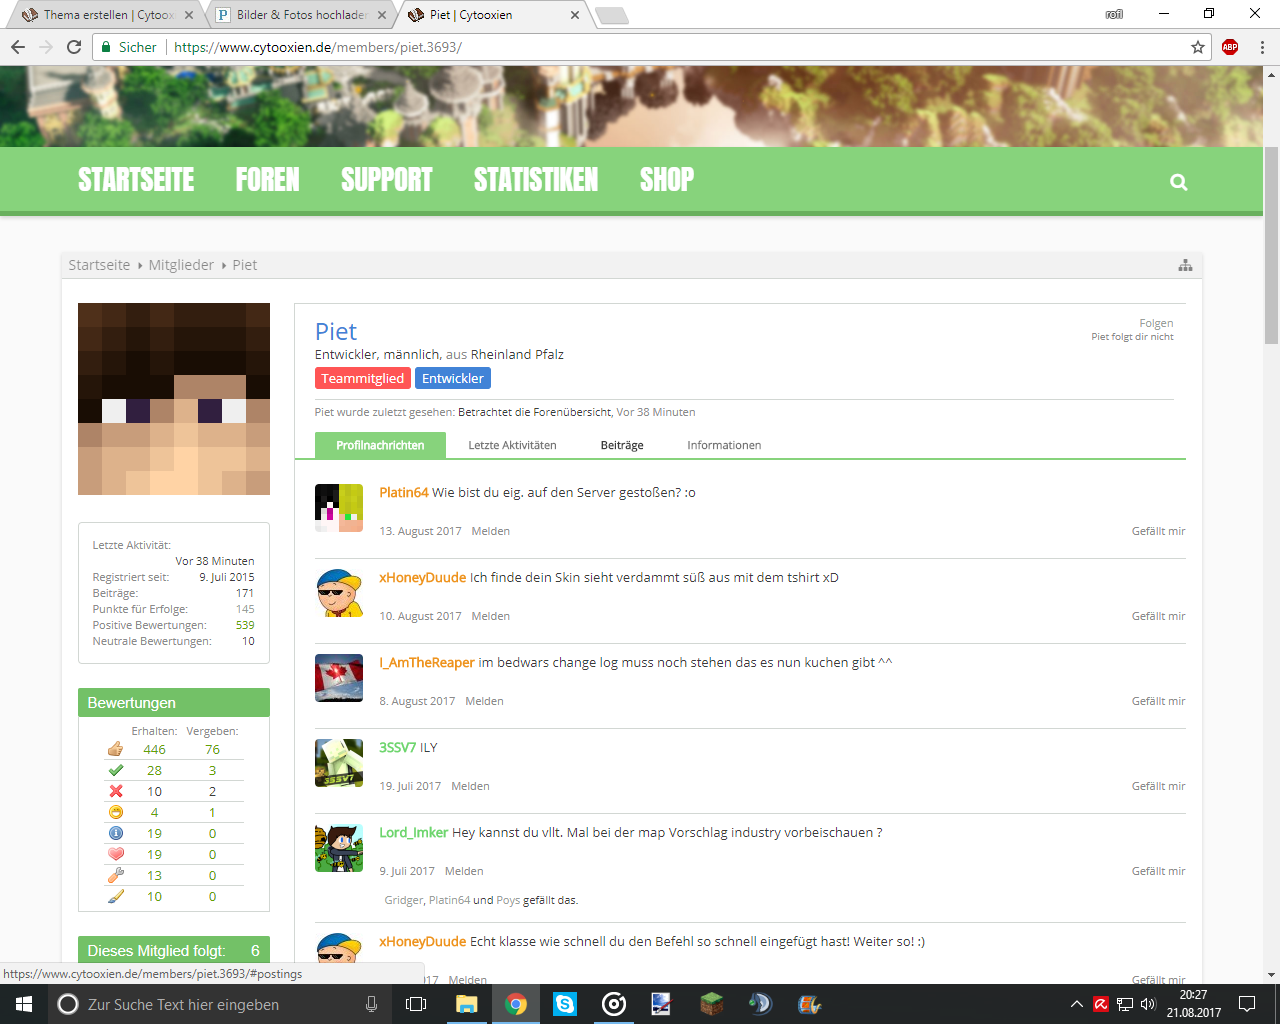Click the wrench rating icon

click(116, 875)
